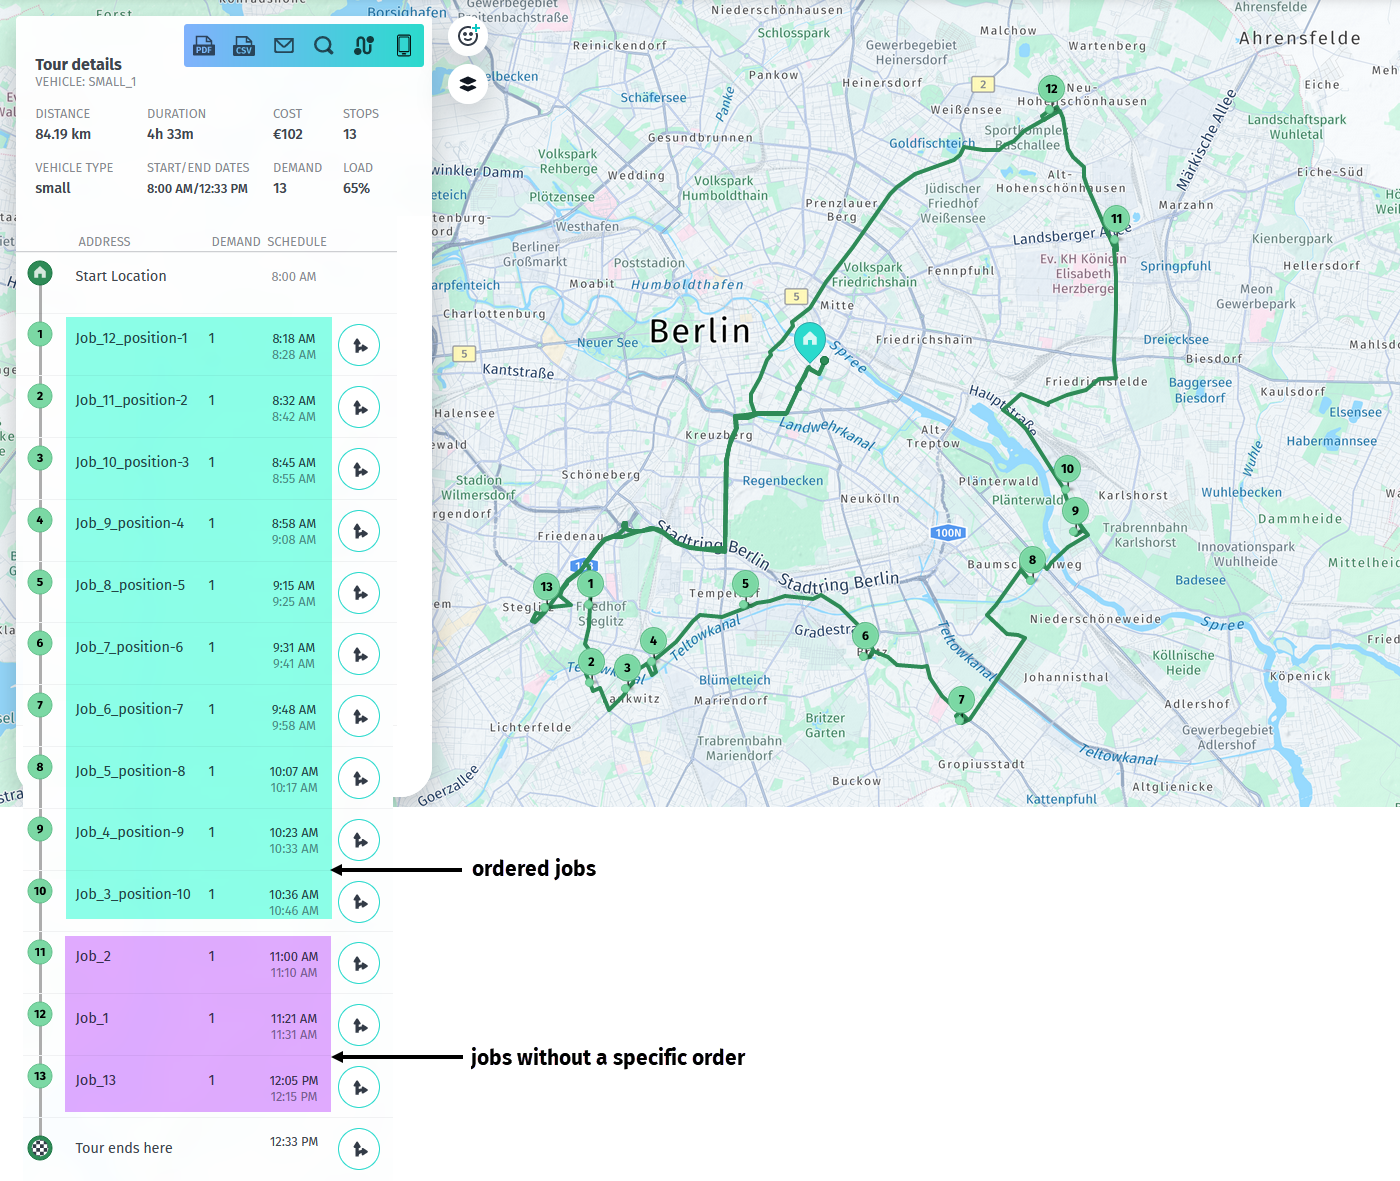Export tour details as PDF
The width and height of the screenshot is (1400, 1181).
click(x=204, y=46)
